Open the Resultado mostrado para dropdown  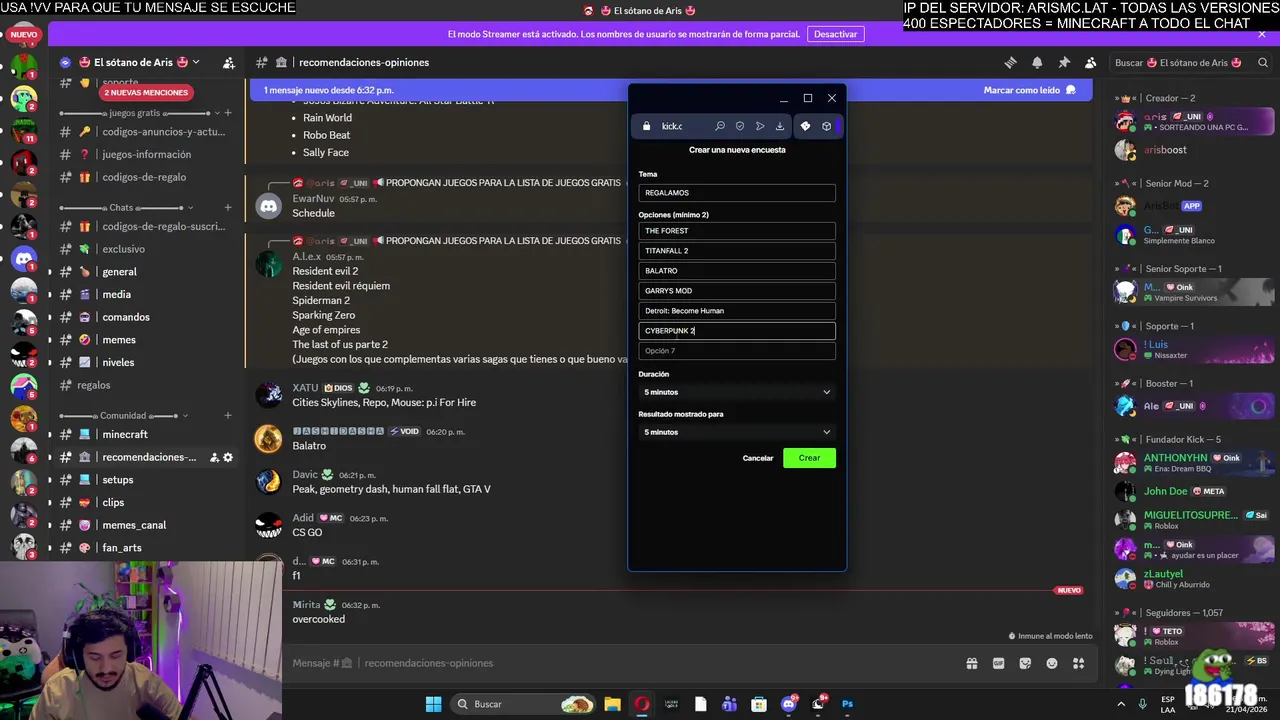pyautogui.click(x=737, y=432)
